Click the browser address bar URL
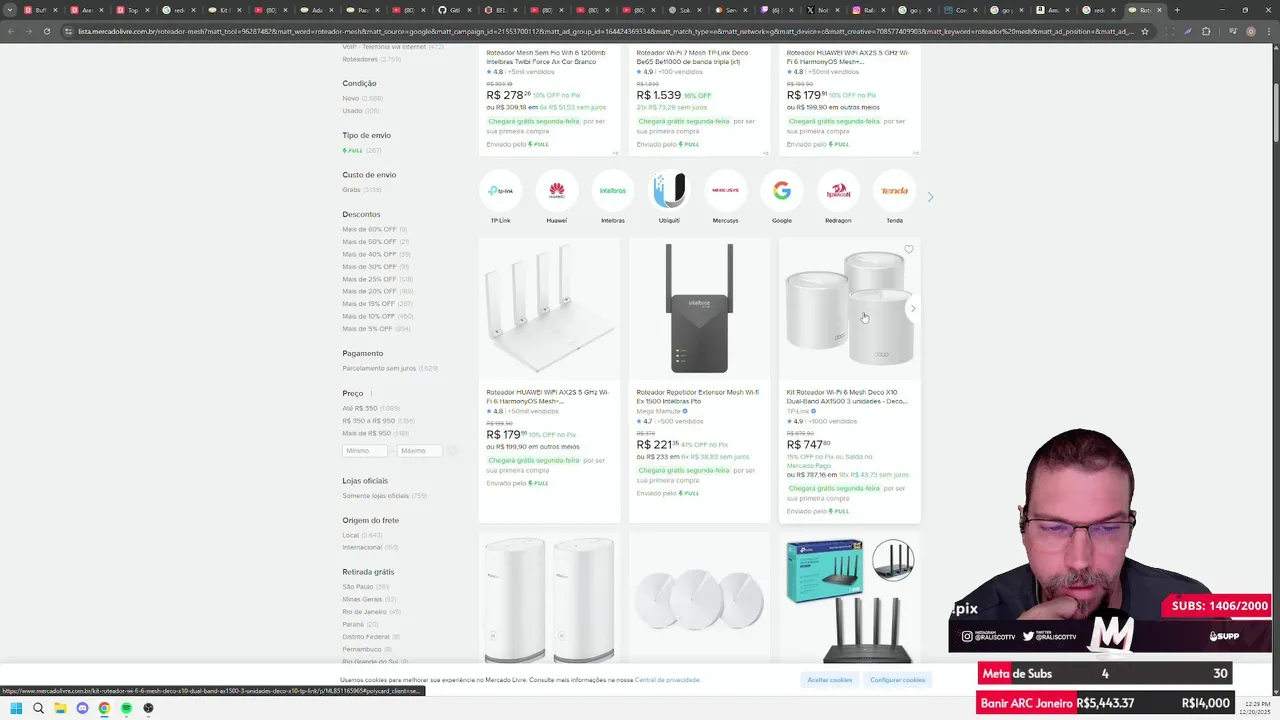This screenshot has width=1280, height=720. pos(605,31)
